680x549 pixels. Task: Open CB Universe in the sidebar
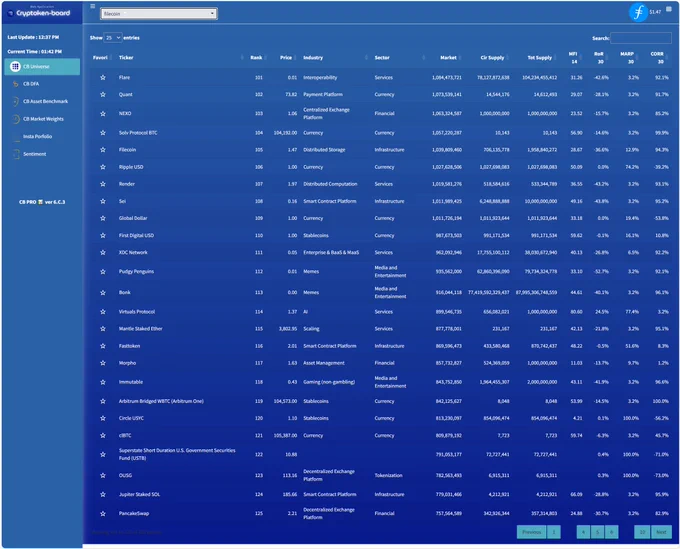42,66
